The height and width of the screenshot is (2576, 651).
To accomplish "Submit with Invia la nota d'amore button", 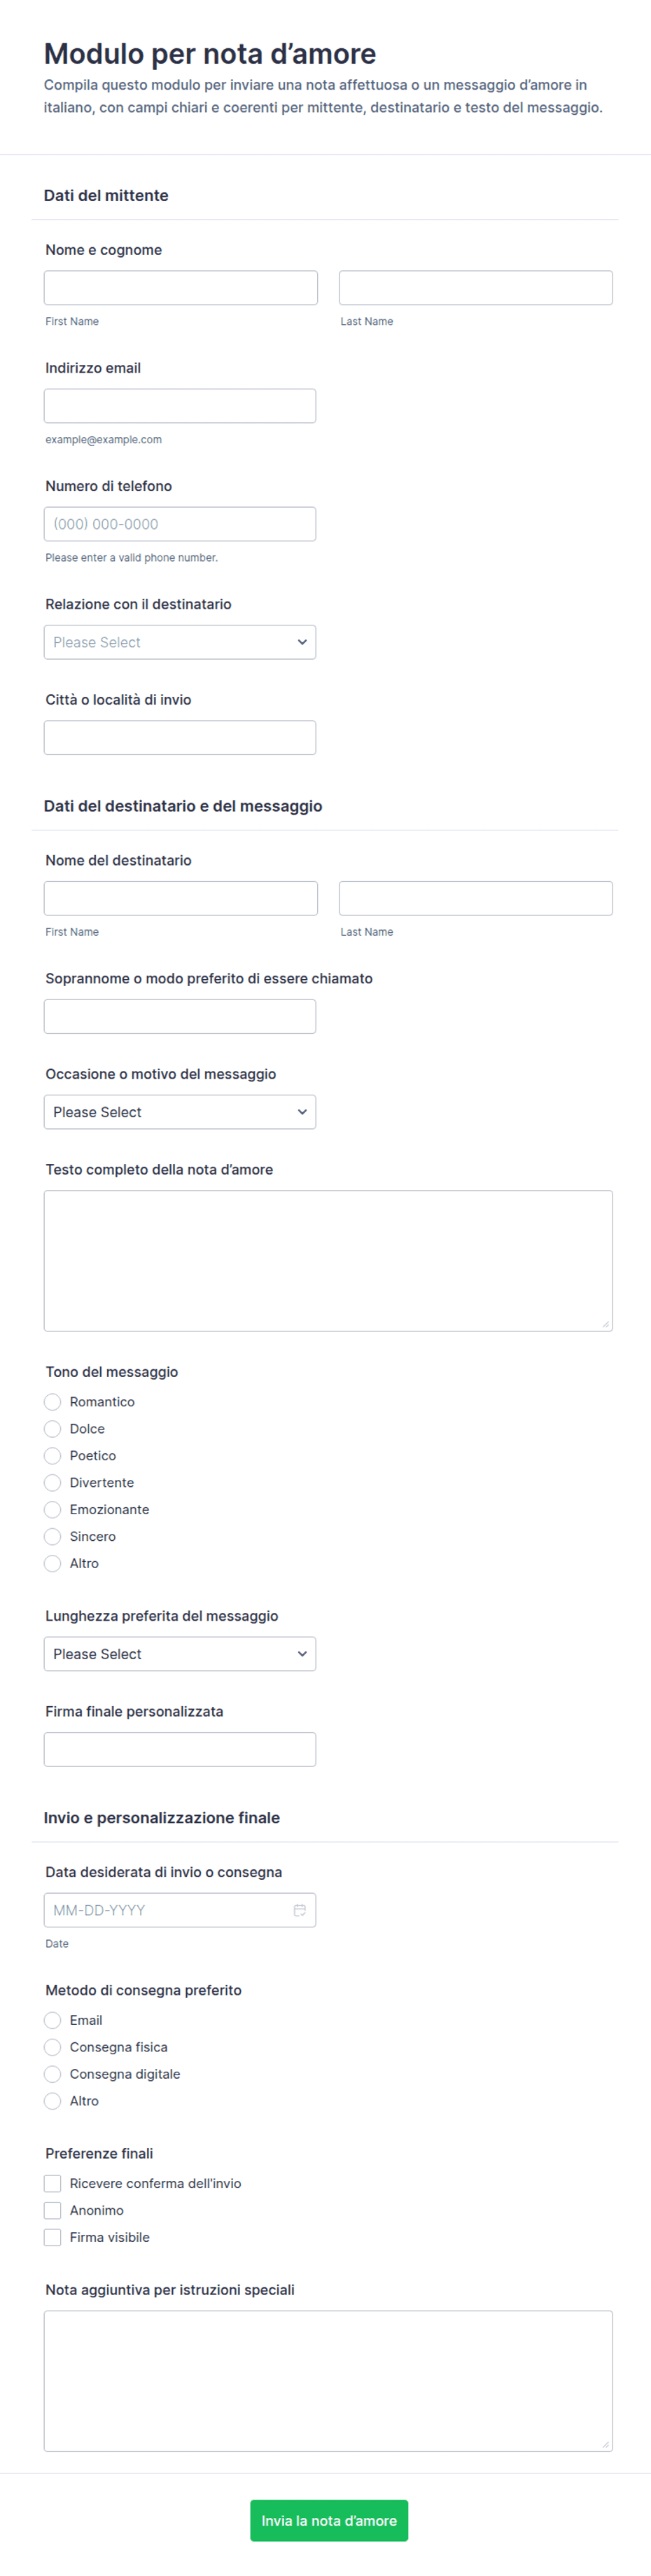I will (329, 2521).
